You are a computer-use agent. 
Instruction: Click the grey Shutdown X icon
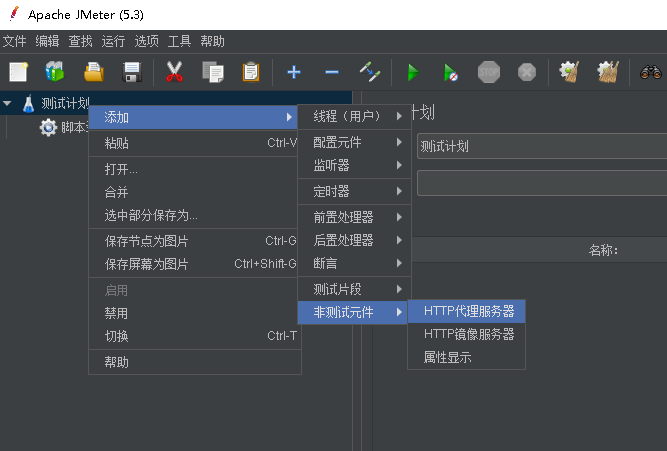coord(527,72)
